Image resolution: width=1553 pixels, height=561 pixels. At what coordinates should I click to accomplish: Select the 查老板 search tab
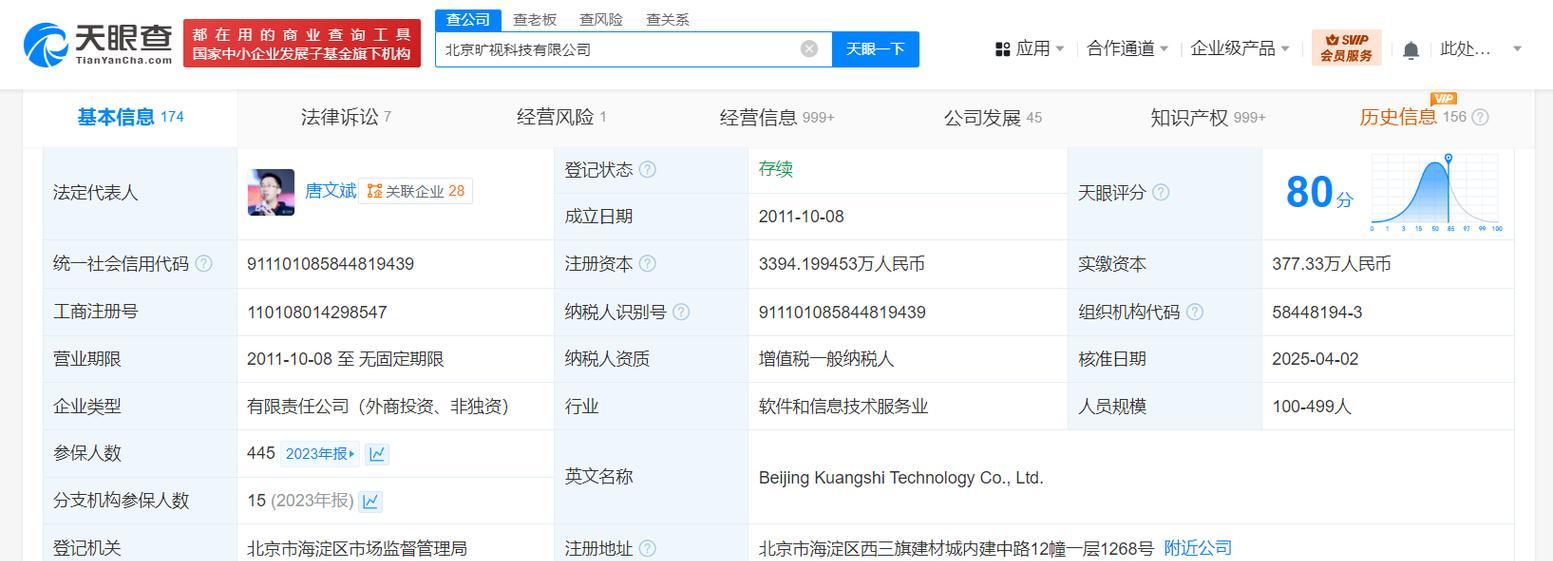coord(535,20)
